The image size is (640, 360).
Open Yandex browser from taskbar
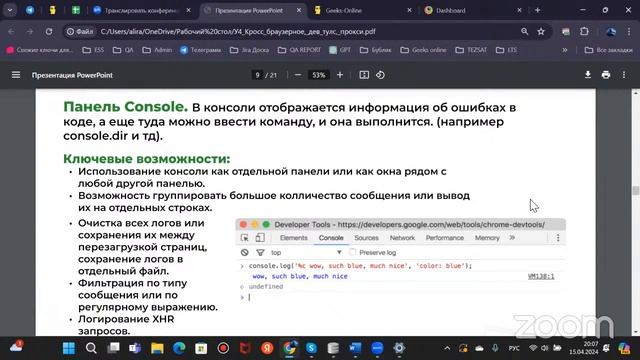tap(267, 348)
